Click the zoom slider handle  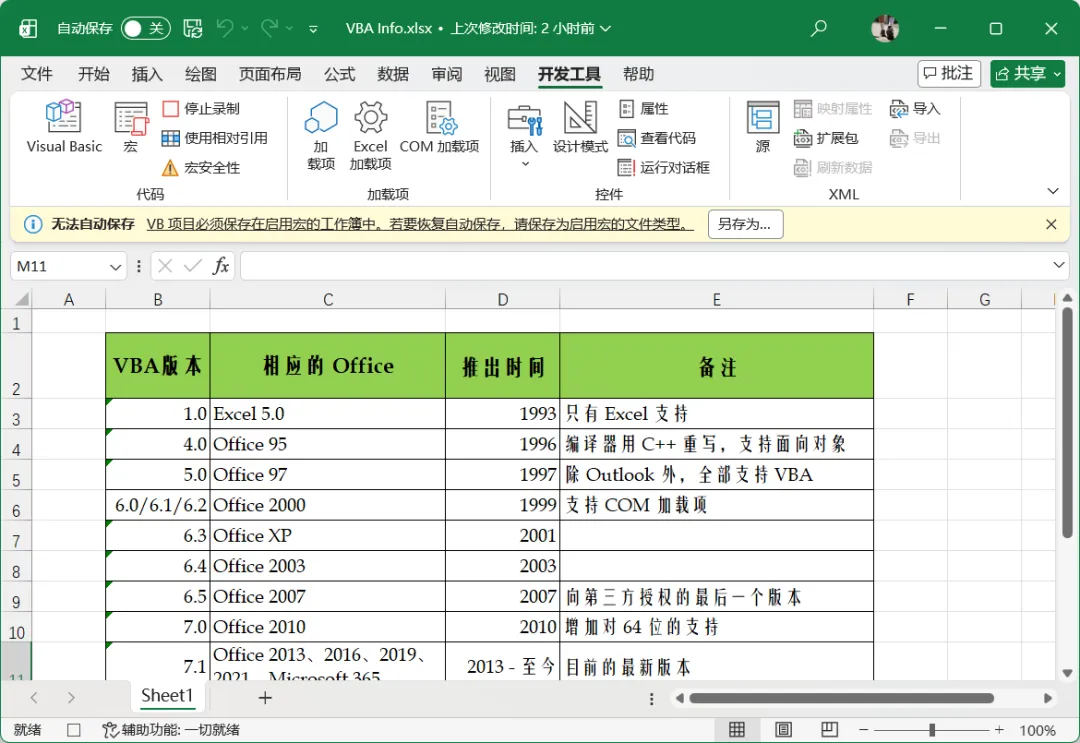(931, 730)
